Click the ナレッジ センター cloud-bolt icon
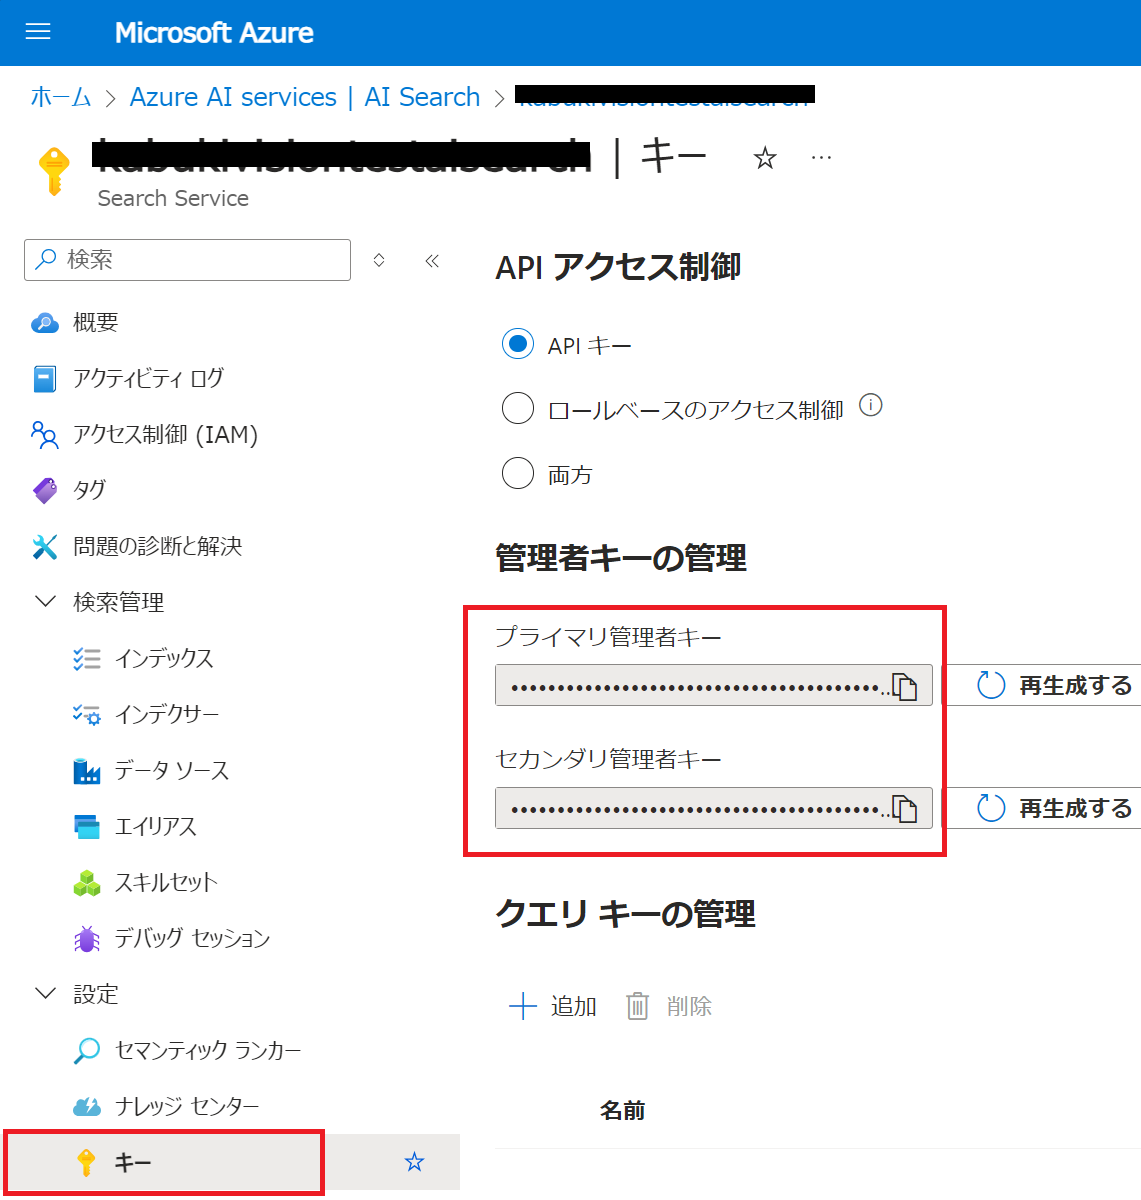Image resolution: width=1141 pixels, height=1200 pixels. [x=87, y=1106]
